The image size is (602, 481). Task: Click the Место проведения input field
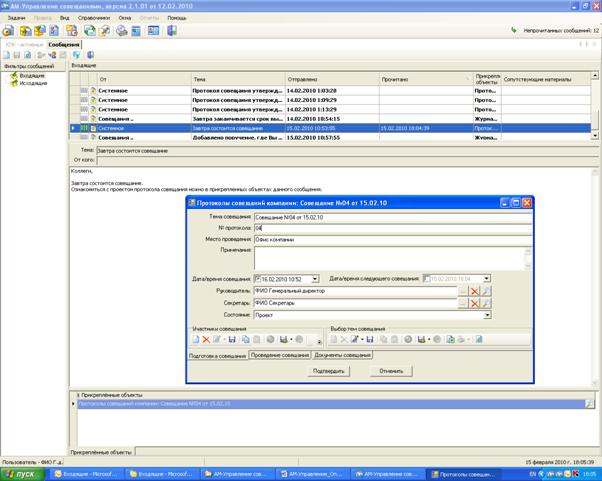370,239
